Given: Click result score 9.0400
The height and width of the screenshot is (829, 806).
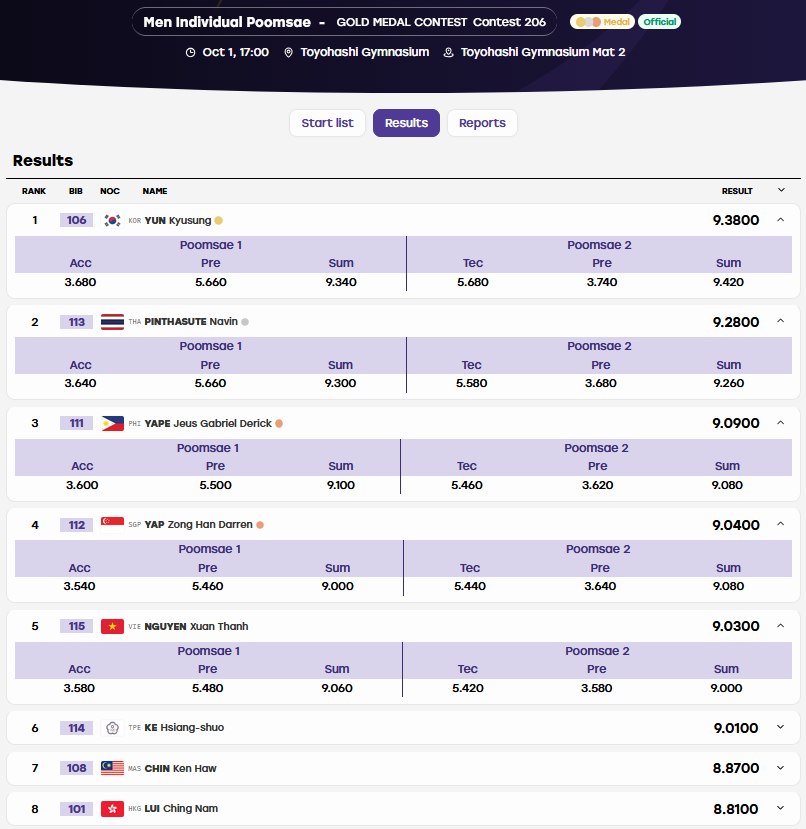Looking at the screenshot, I should tap(736, 525).
